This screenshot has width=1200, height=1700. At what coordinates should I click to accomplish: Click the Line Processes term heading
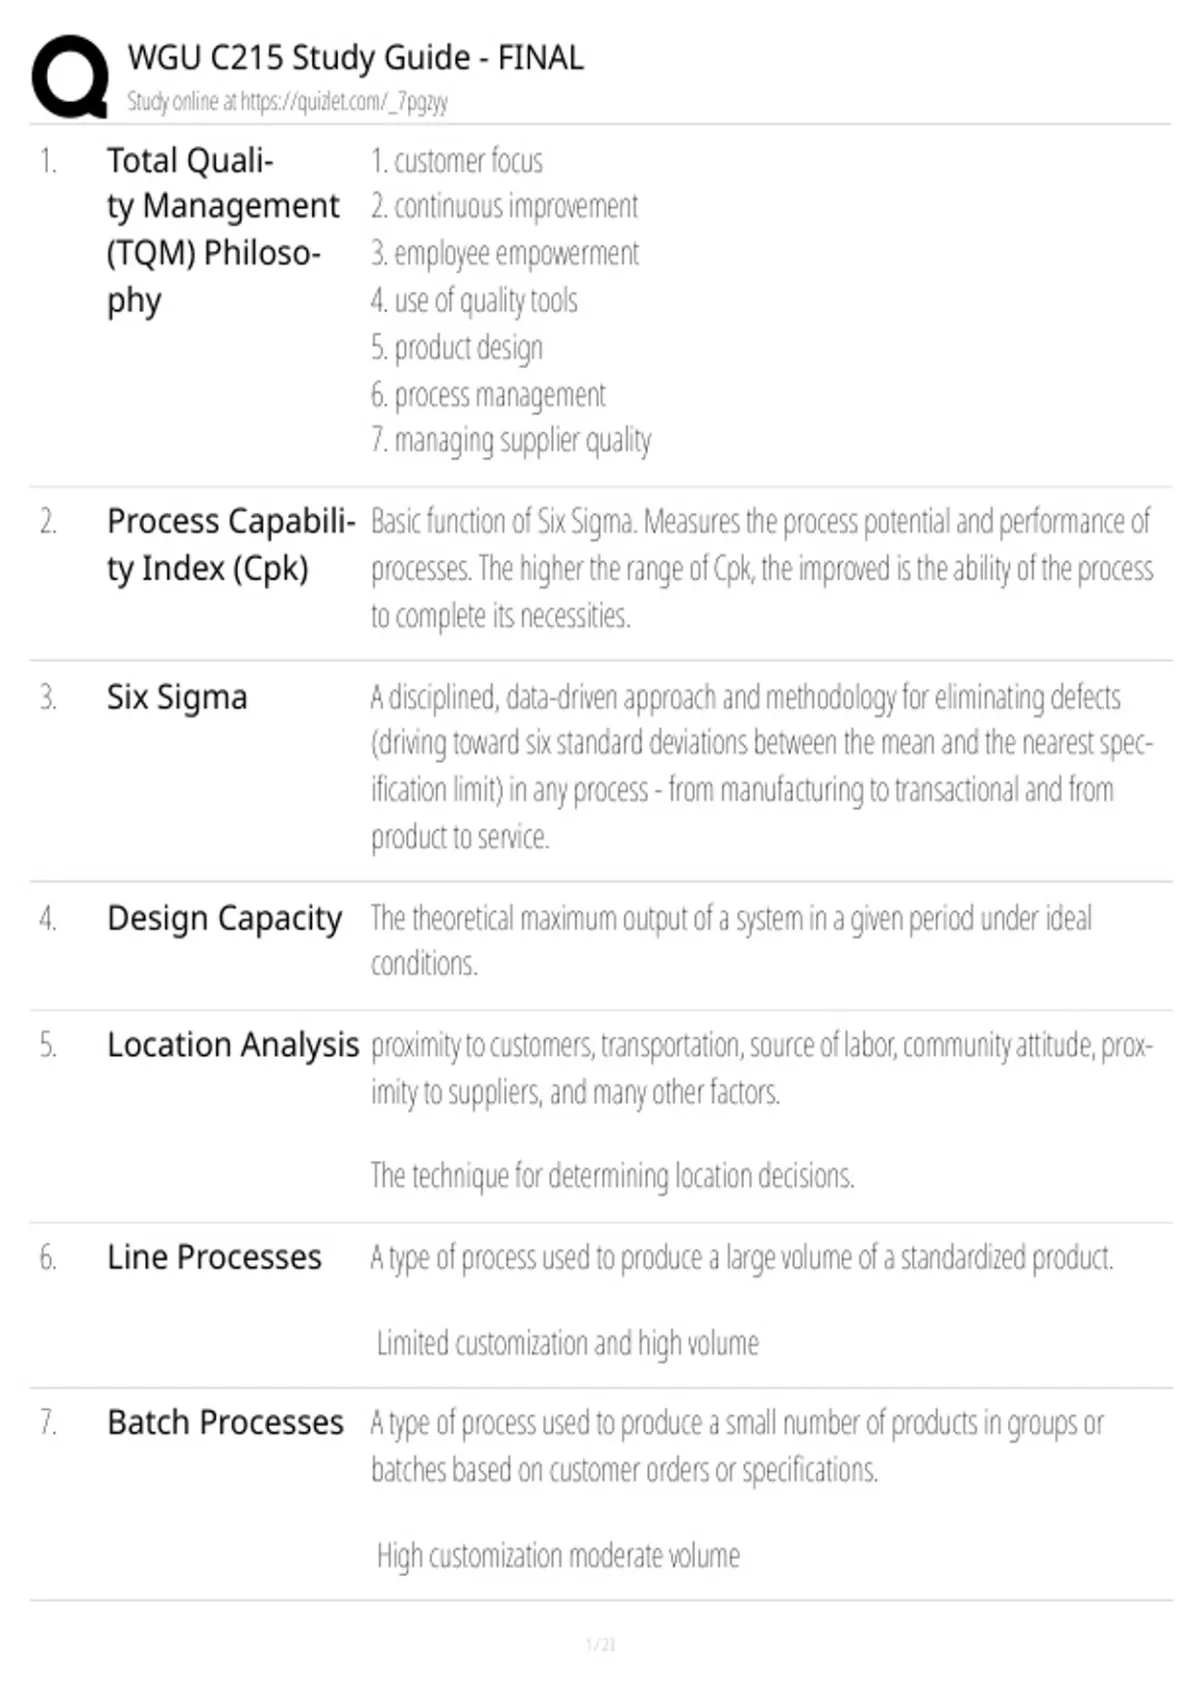214,1257
